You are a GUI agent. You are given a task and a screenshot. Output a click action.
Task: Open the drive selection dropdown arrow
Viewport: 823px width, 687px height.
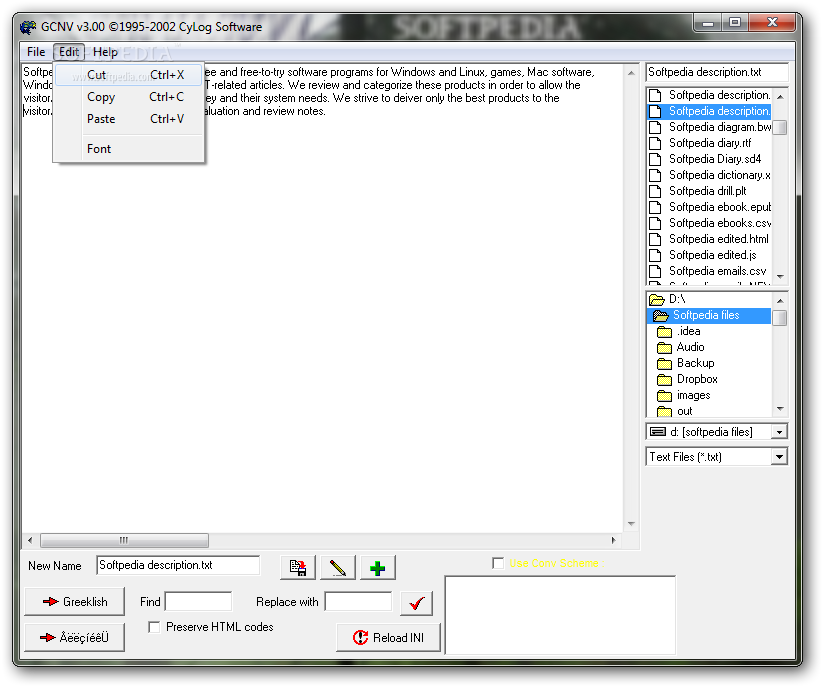[x=779, y=432]
